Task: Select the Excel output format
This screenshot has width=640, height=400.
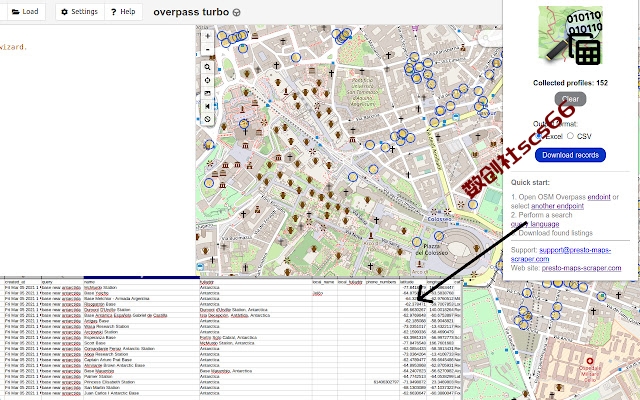Action: [x=539, y=136]
